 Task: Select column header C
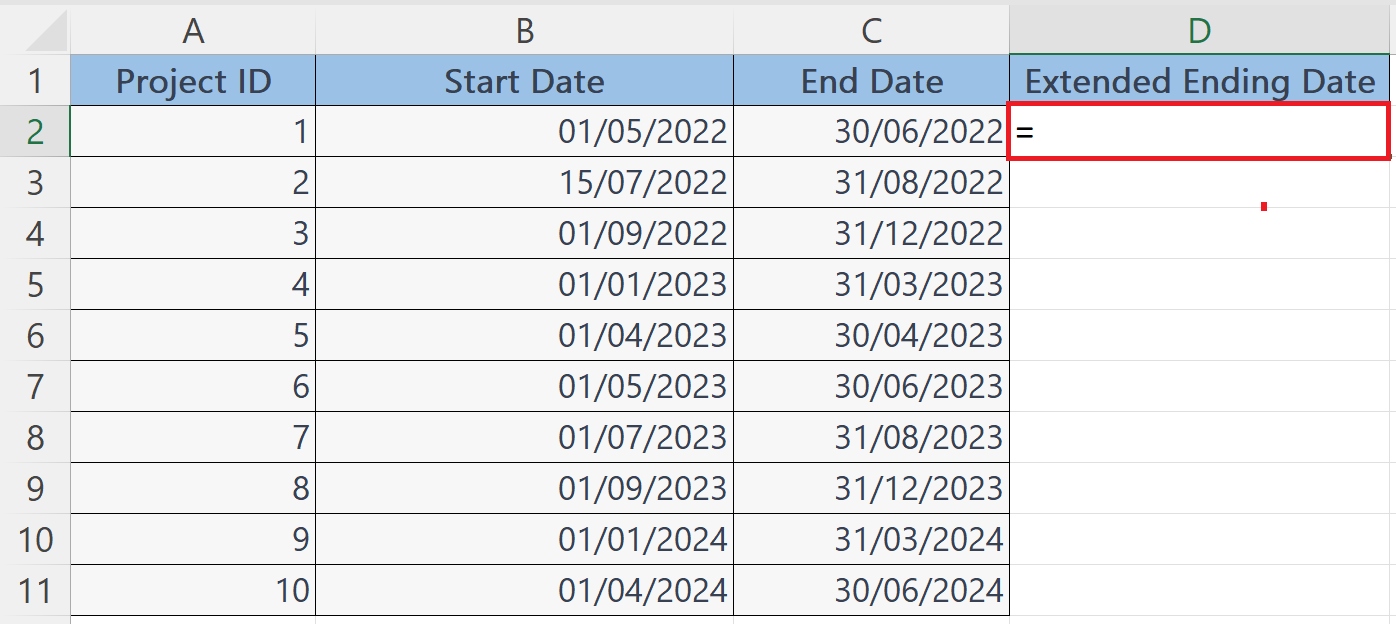coord(871,30)
